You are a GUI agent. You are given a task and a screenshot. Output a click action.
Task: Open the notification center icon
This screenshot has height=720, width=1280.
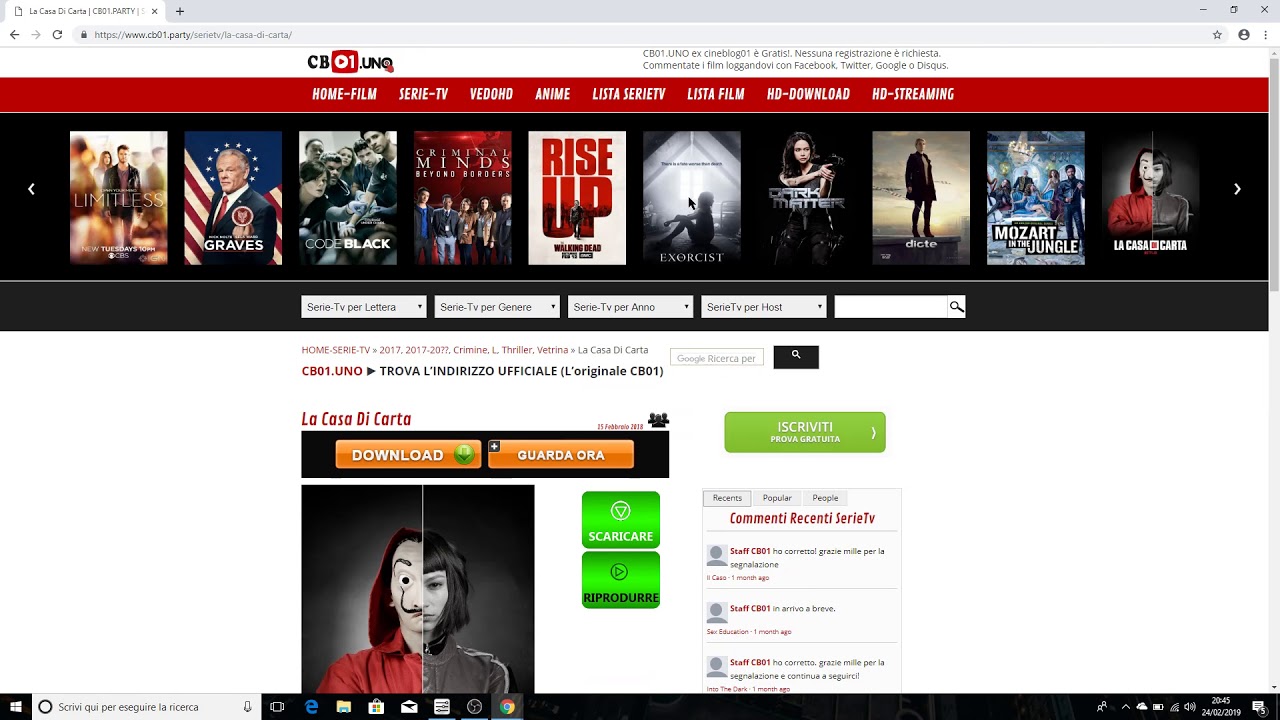1259,707
